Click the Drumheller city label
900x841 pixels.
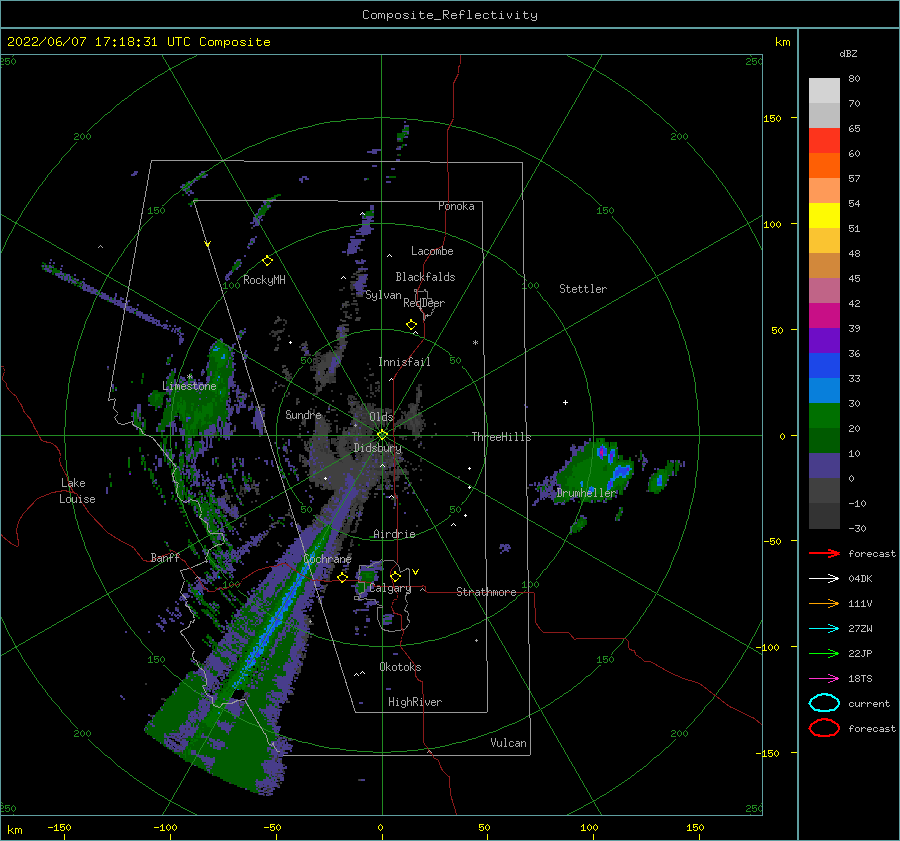point(586,493)
